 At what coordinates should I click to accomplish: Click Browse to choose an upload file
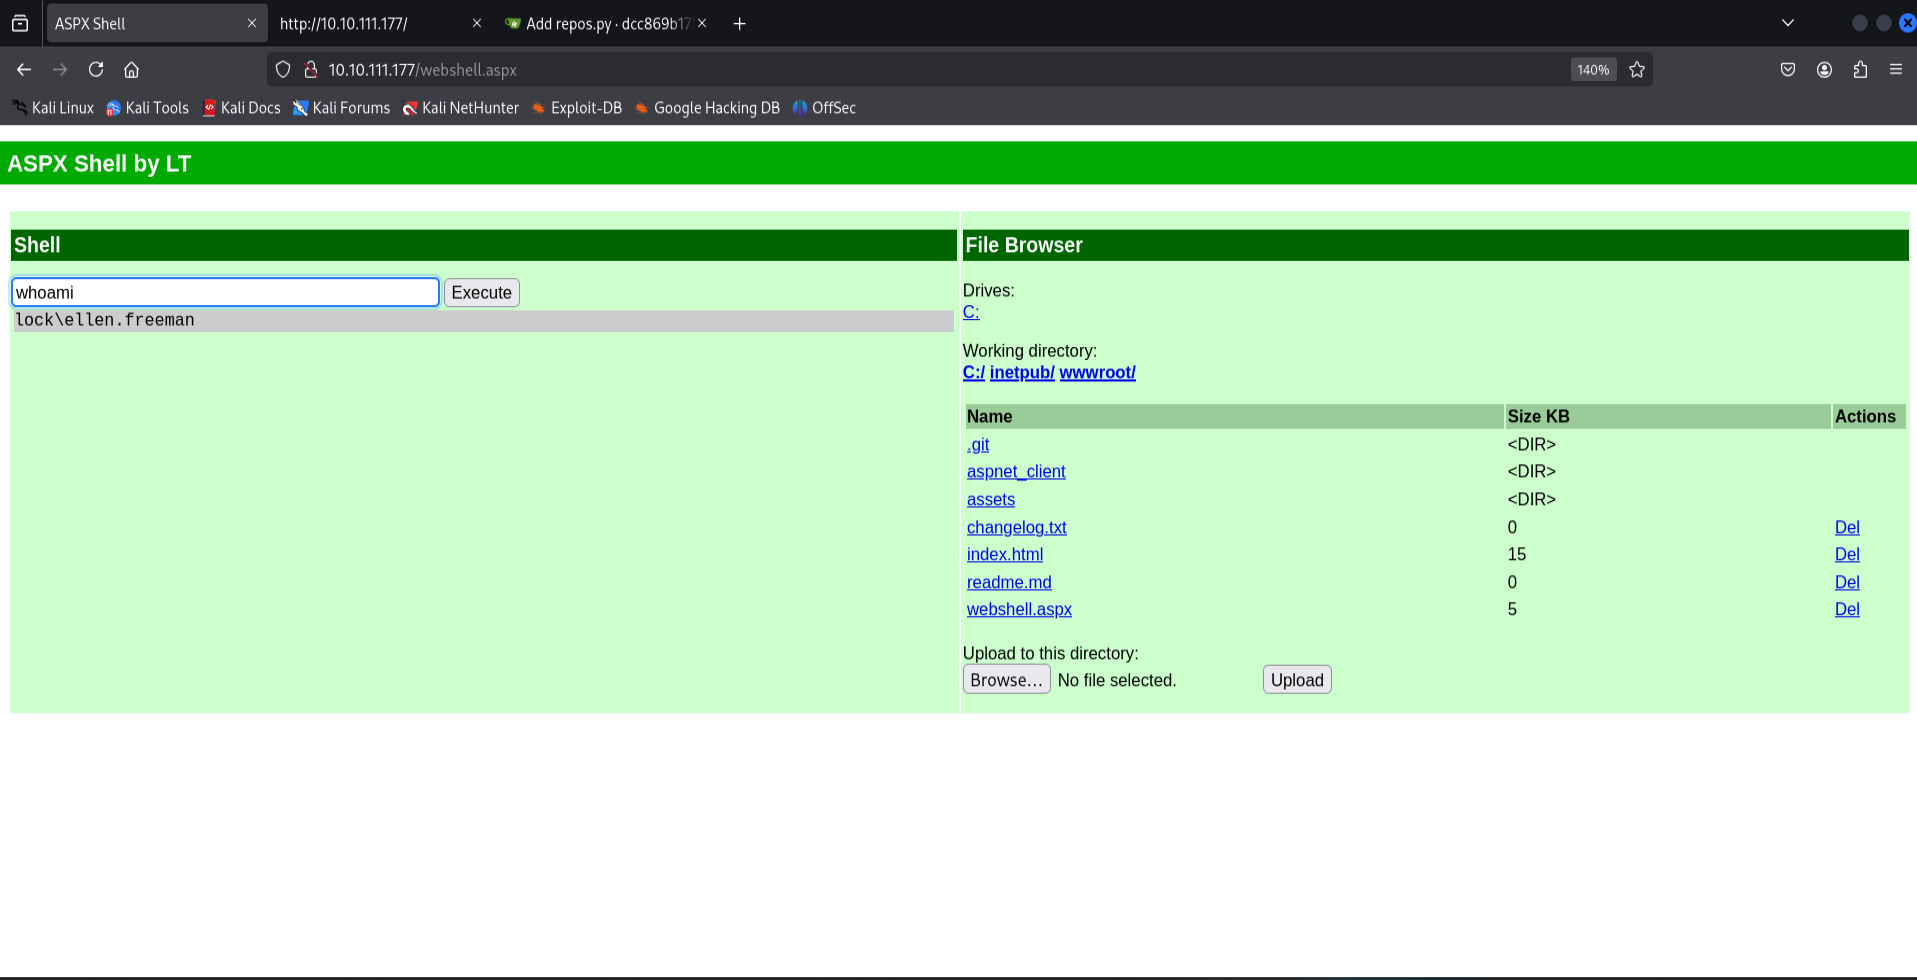[x=1006, y=680]
